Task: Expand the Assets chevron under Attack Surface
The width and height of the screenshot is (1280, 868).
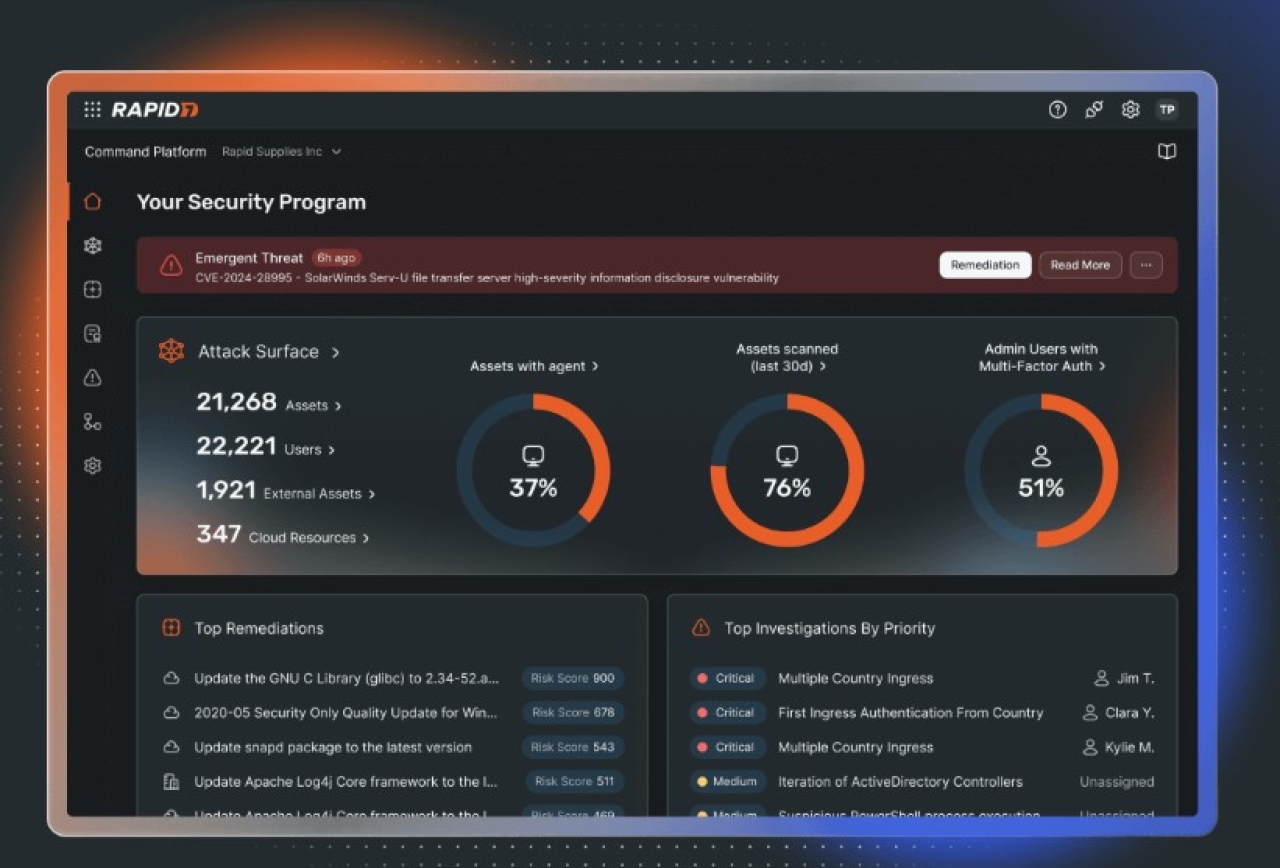Action: (337, 406)
